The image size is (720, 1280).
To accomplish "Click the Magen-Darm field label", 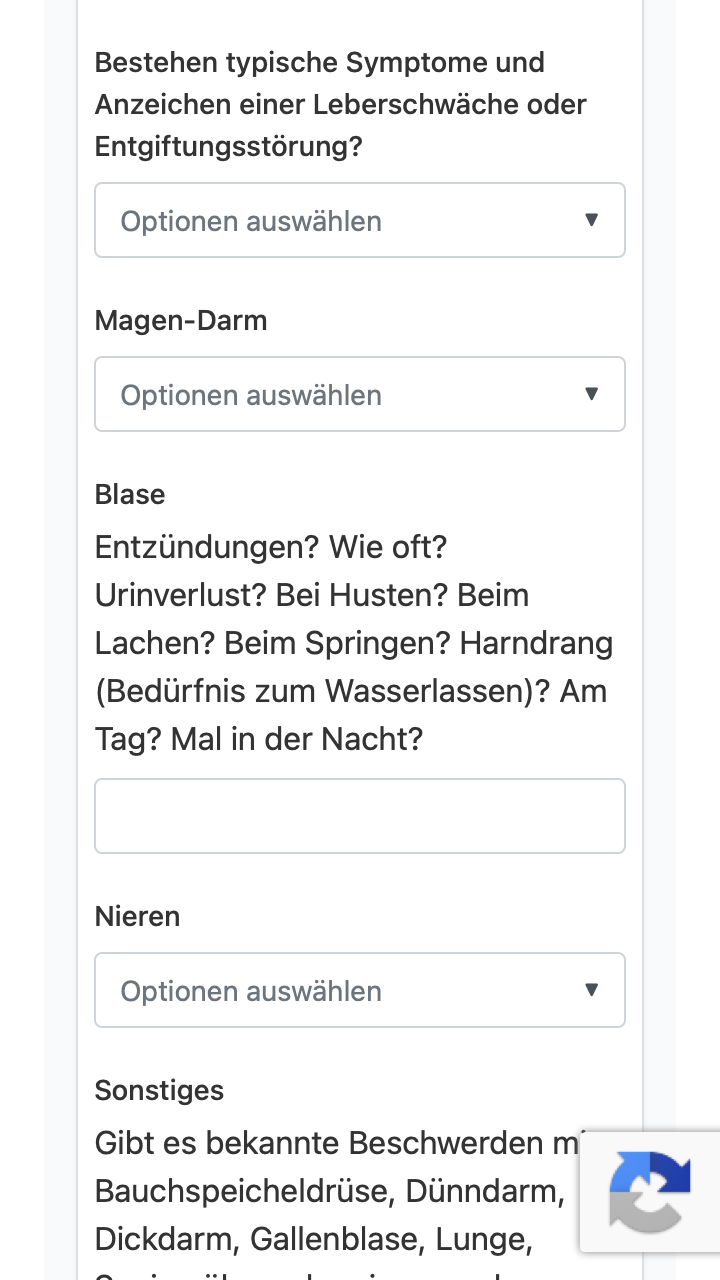I will pyautogui.click(x=181, y=321).
